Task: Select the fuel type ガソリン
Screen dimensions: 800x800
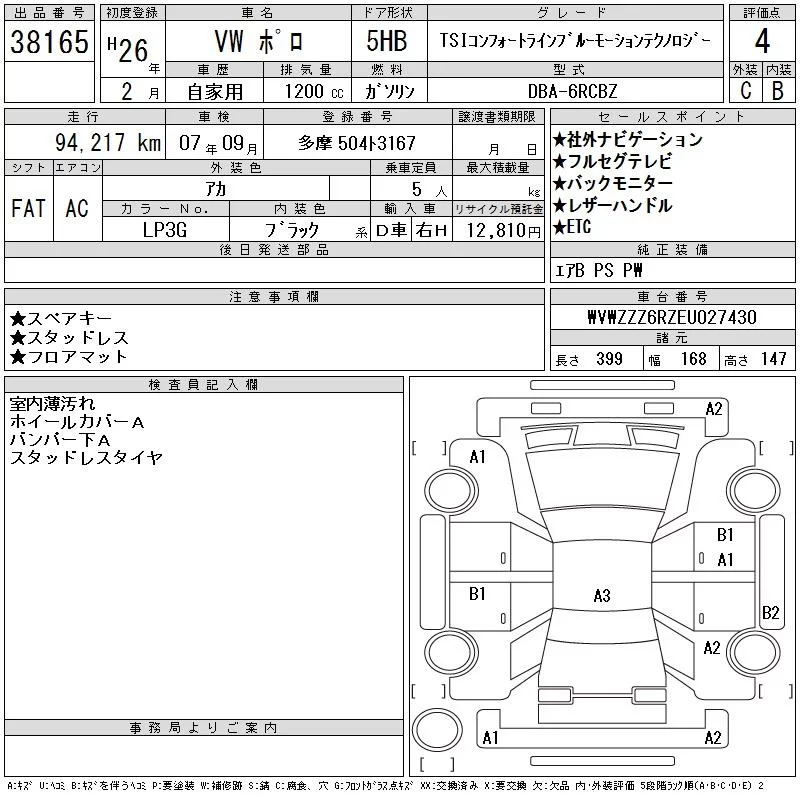Action: point(389,91)
